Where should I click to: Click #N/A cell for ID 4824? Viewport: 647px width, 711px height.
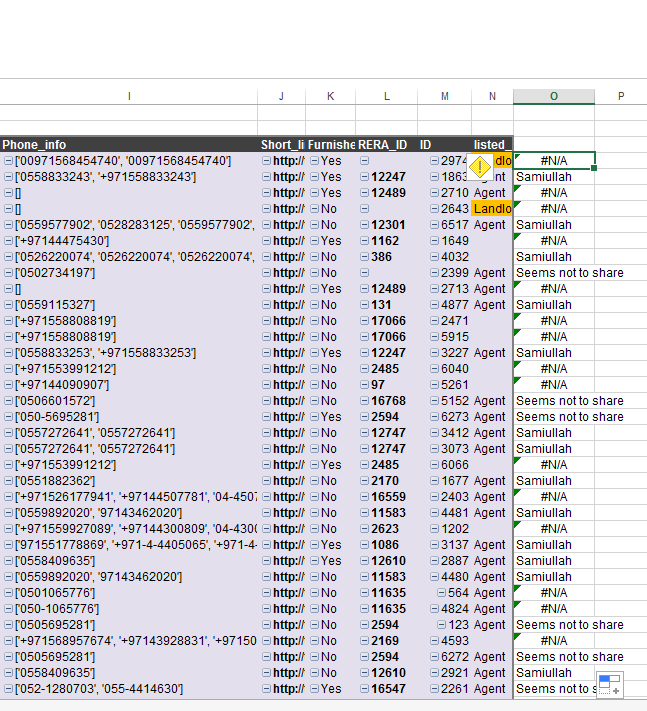[554, 609]
